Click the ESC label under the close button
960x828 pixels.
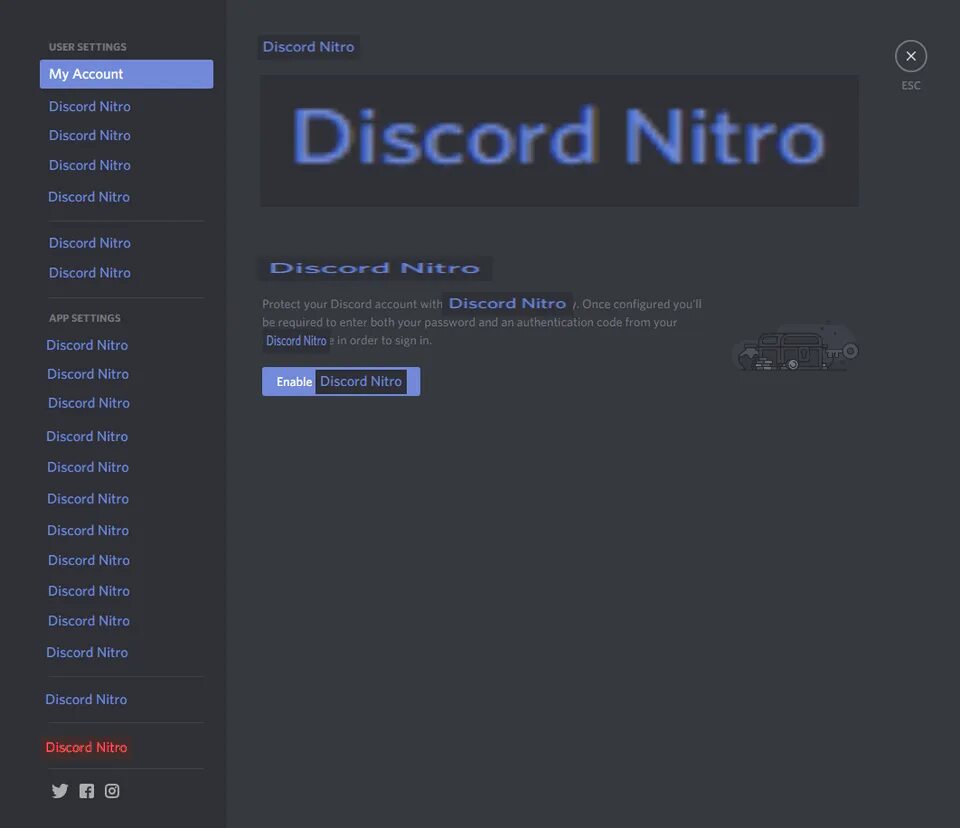tap(910, 86)
